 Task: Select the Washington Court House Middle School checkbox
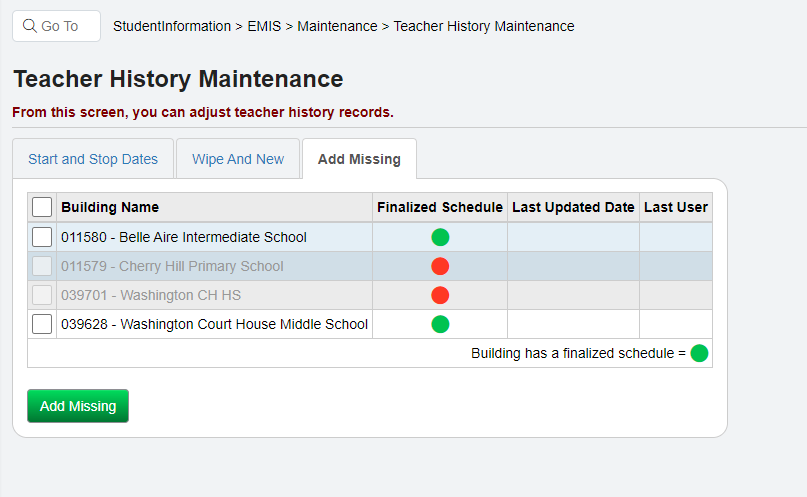click(42, 324)
